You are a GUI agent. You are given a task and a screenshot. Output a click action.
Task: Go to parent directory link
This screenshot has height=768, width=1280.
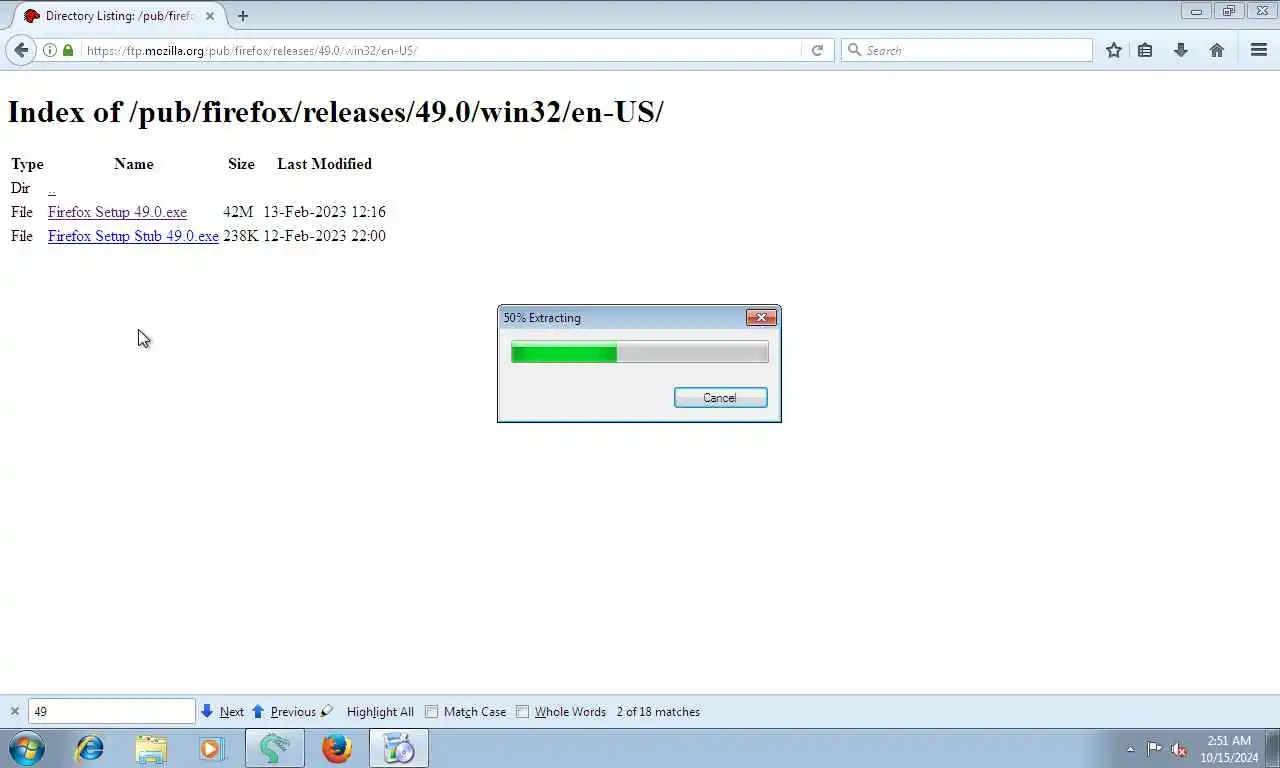click(x=52, y=188)
